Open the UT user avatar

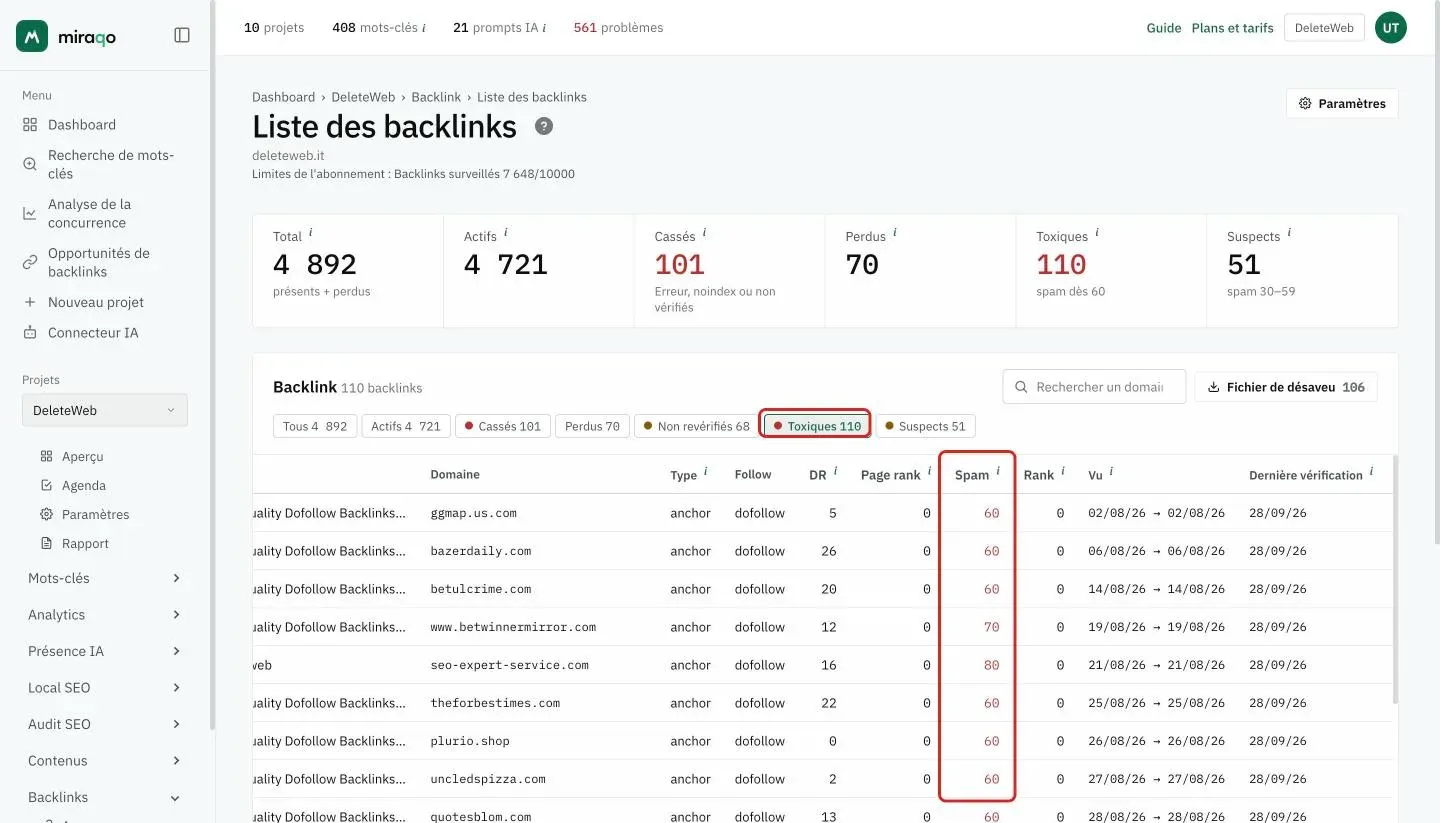click(x=1391, y=28)
